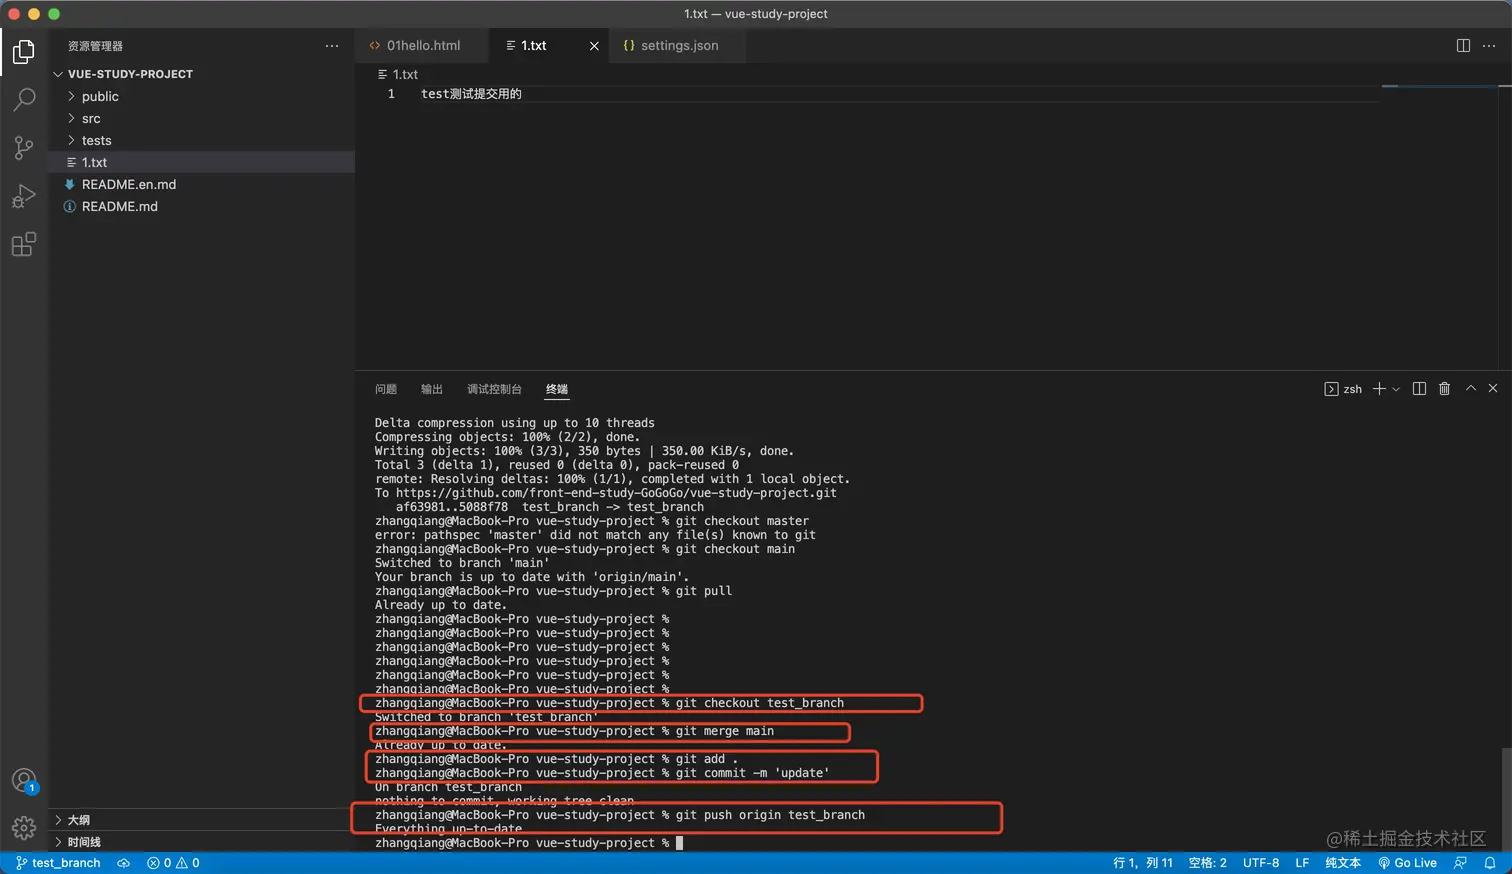
Task: Click the github.com repository URL in terminal
Action: click(x=616, y=493)
